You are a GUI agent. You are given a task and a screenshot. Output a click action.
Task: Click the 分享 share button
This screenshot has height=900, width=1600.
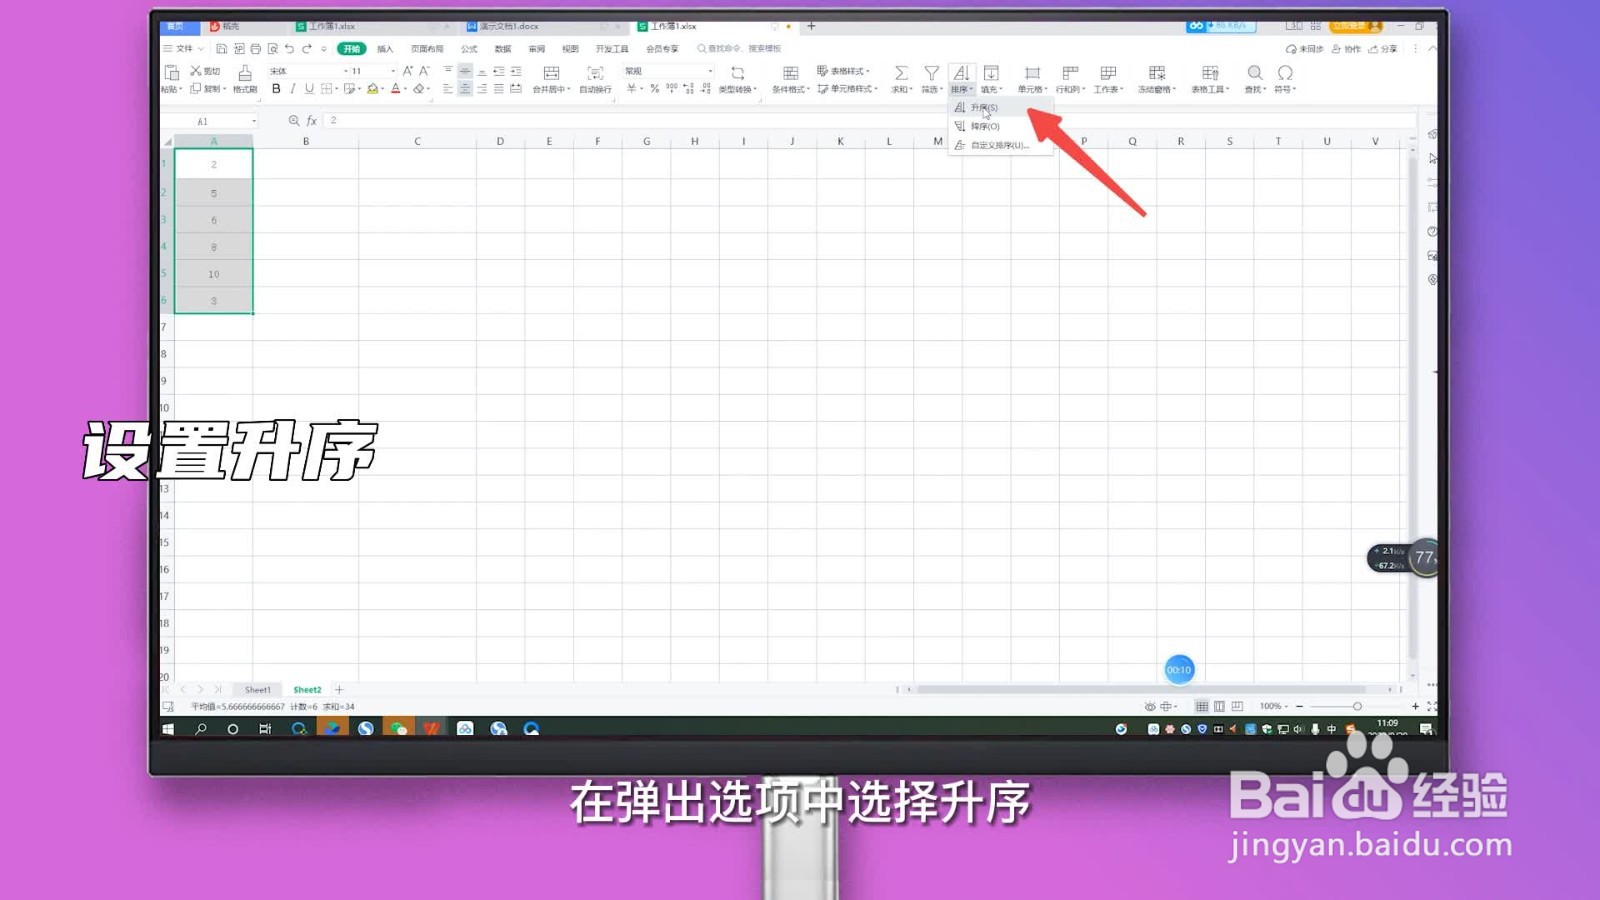pos(1383,48)
